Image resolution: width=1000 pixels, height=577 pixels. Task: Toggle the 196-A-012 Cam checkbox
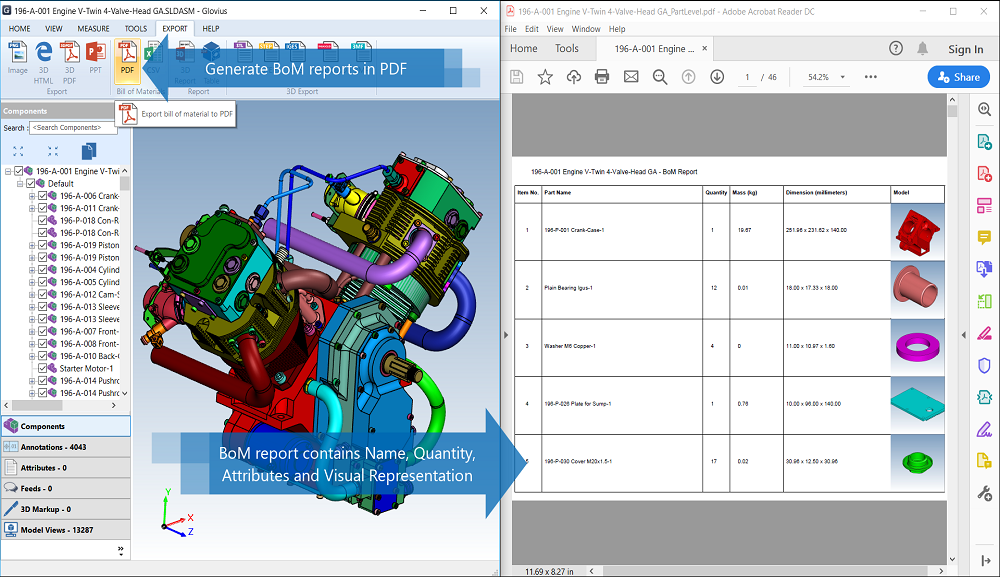pos(43,295)
